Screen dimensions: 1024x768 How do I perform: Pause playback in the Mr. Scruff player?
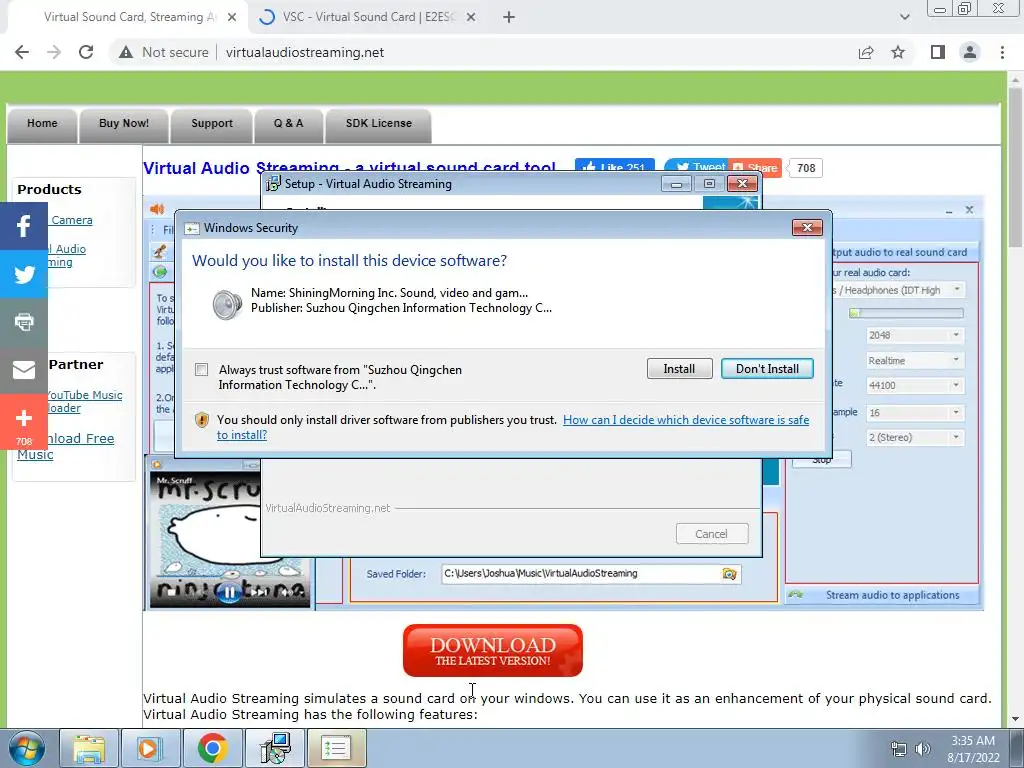pos(229,592)
